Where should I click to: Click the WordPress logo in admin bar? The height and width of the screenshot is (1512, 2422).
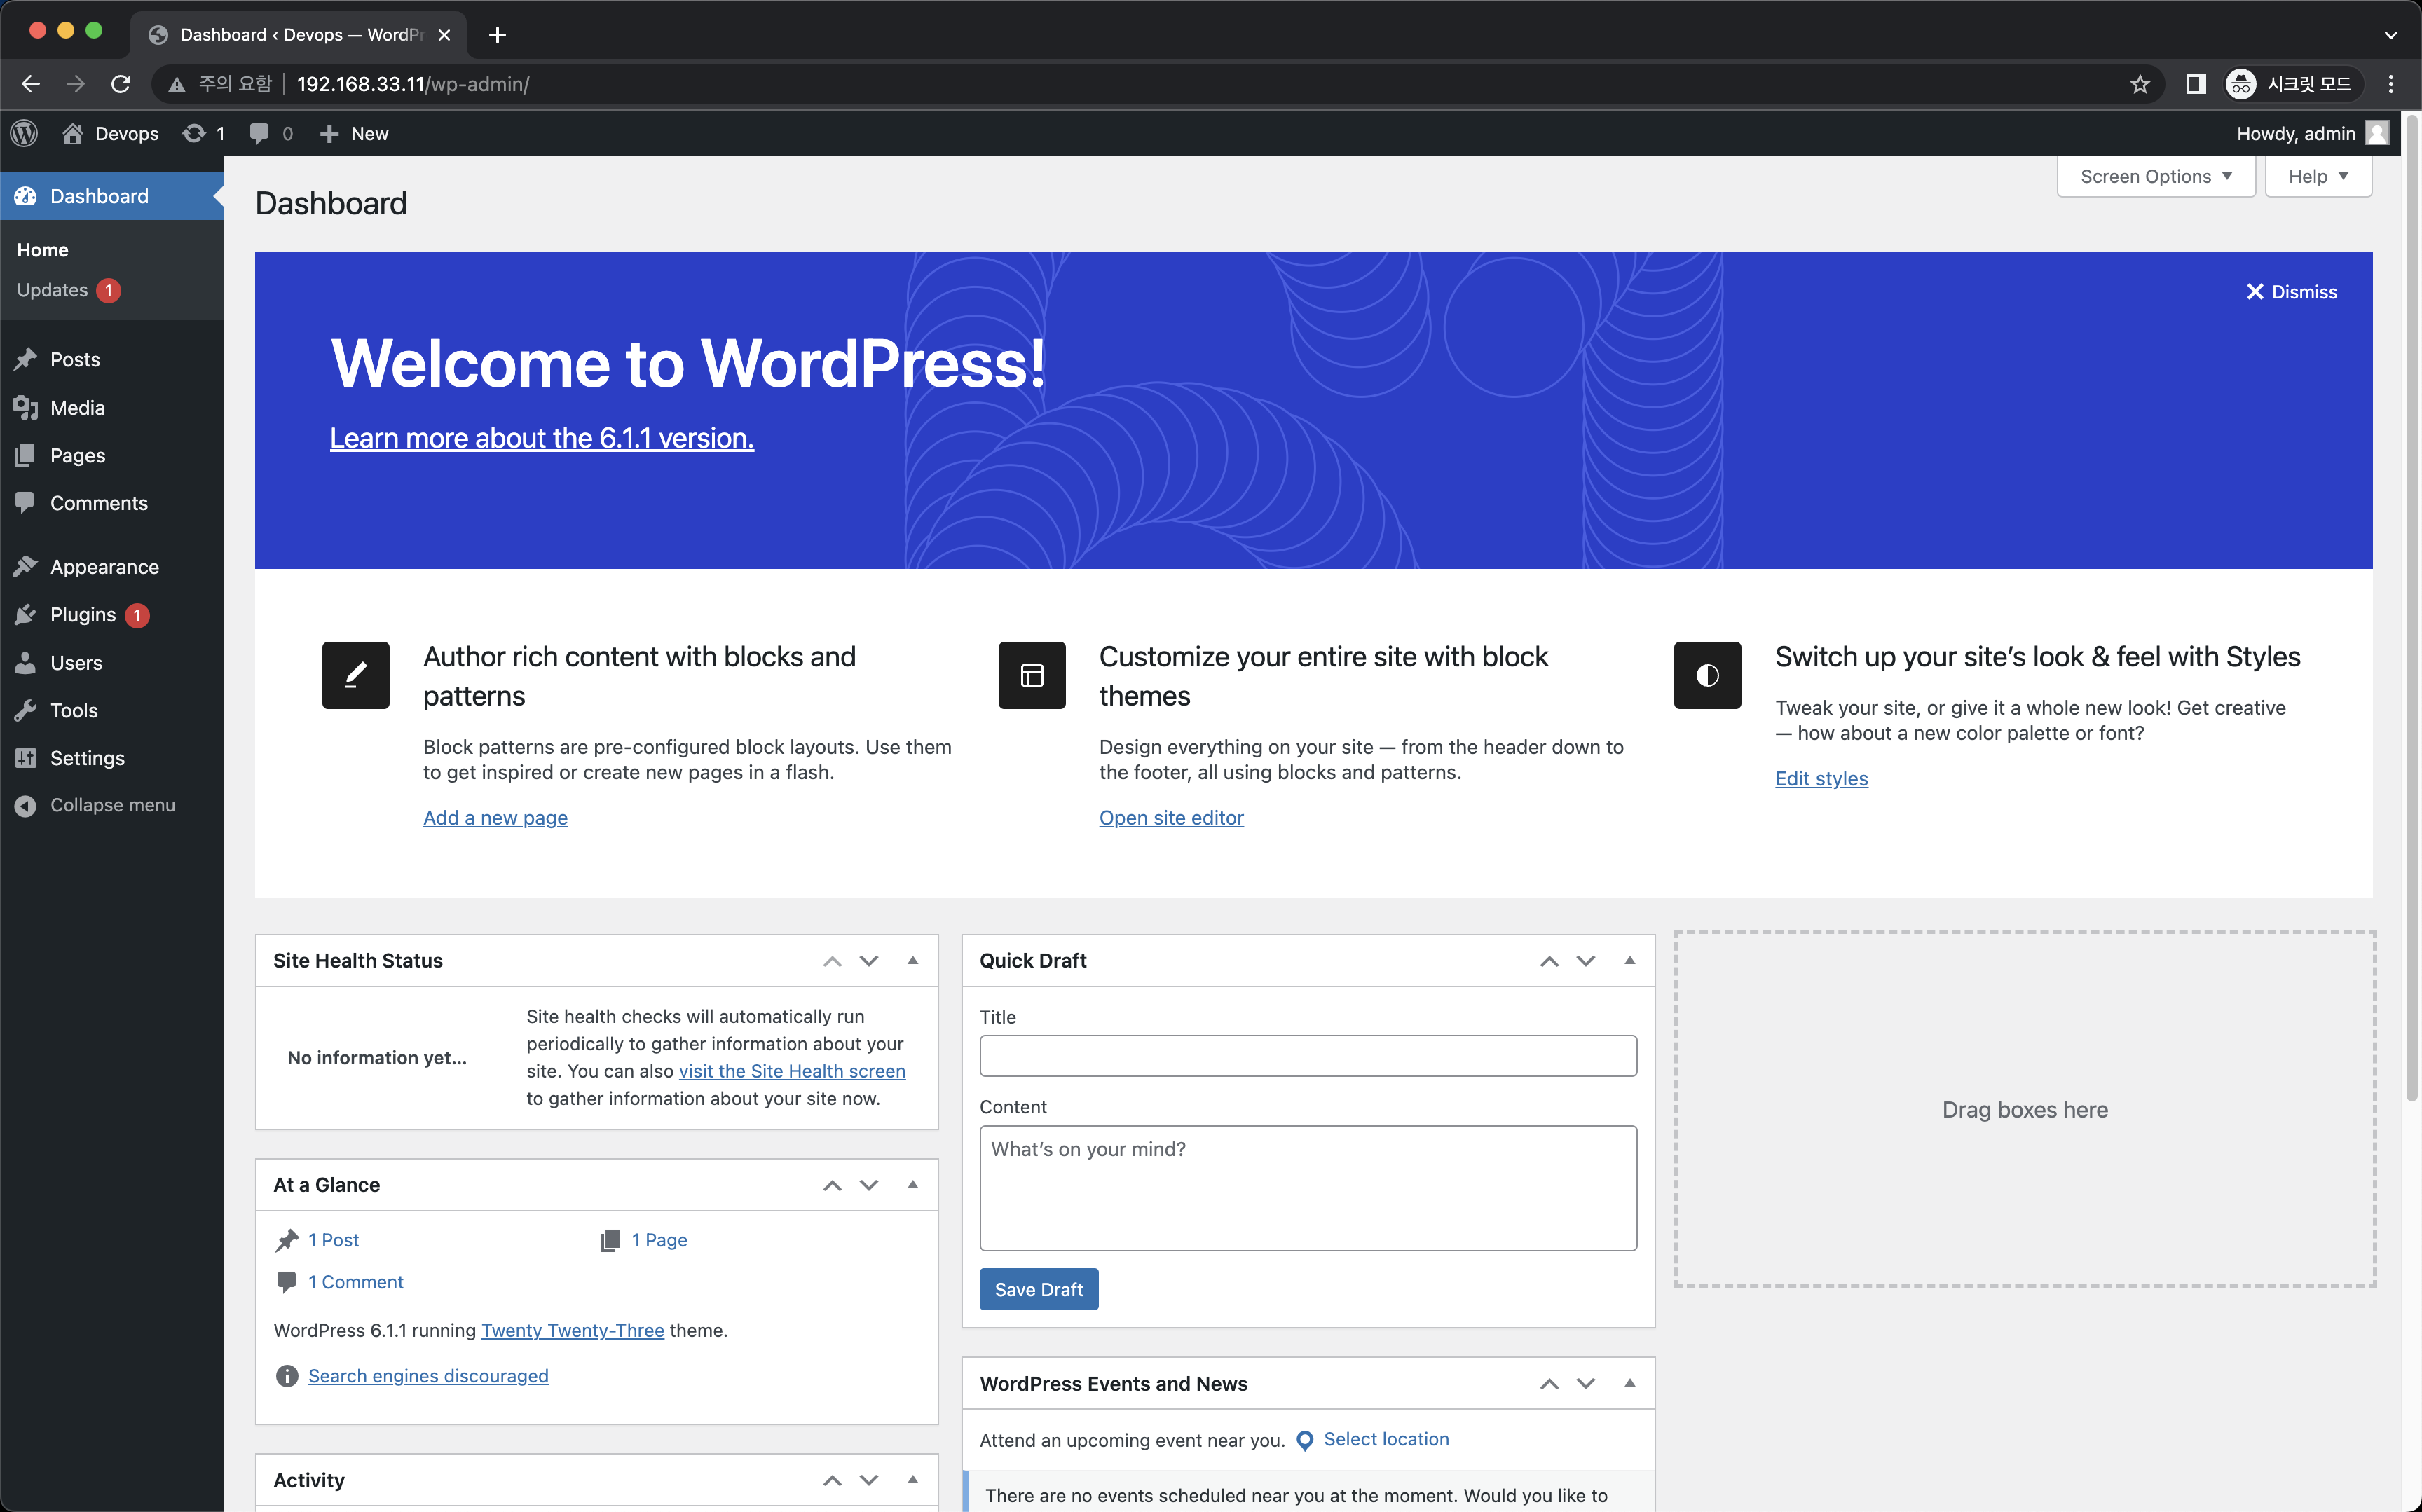coord(24,133)
